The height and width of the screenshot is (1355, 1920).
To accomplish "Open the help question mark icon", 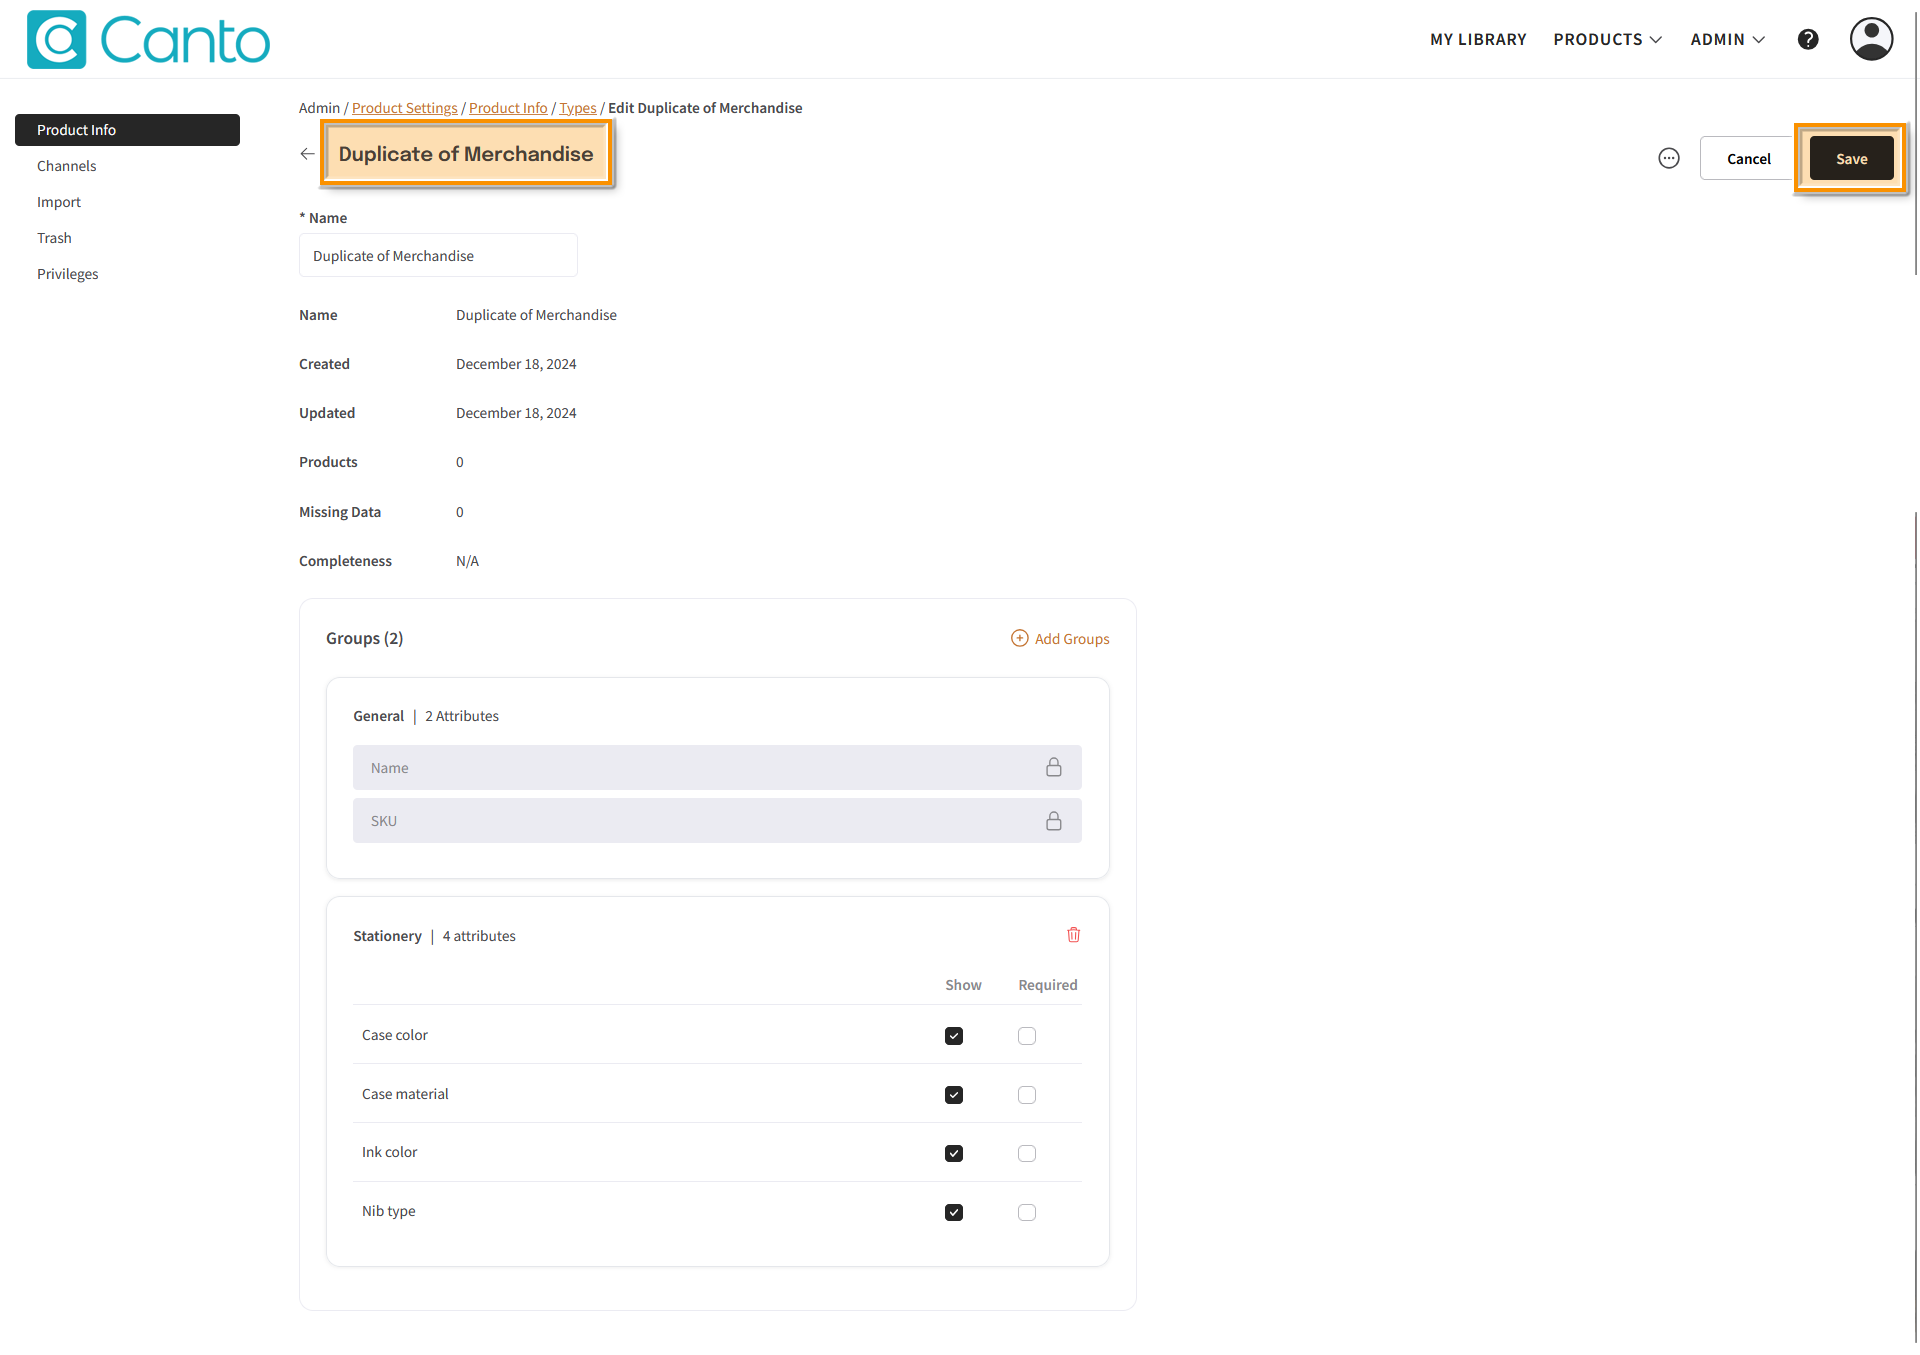I will pyautogui.click(x=1807, y=39).
